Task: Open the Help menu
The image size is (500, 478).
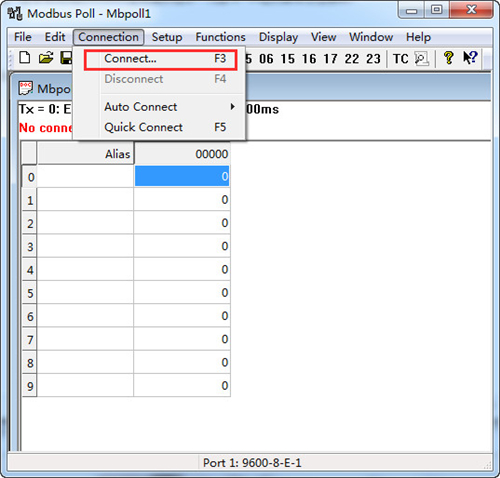Action: (418, 37)
